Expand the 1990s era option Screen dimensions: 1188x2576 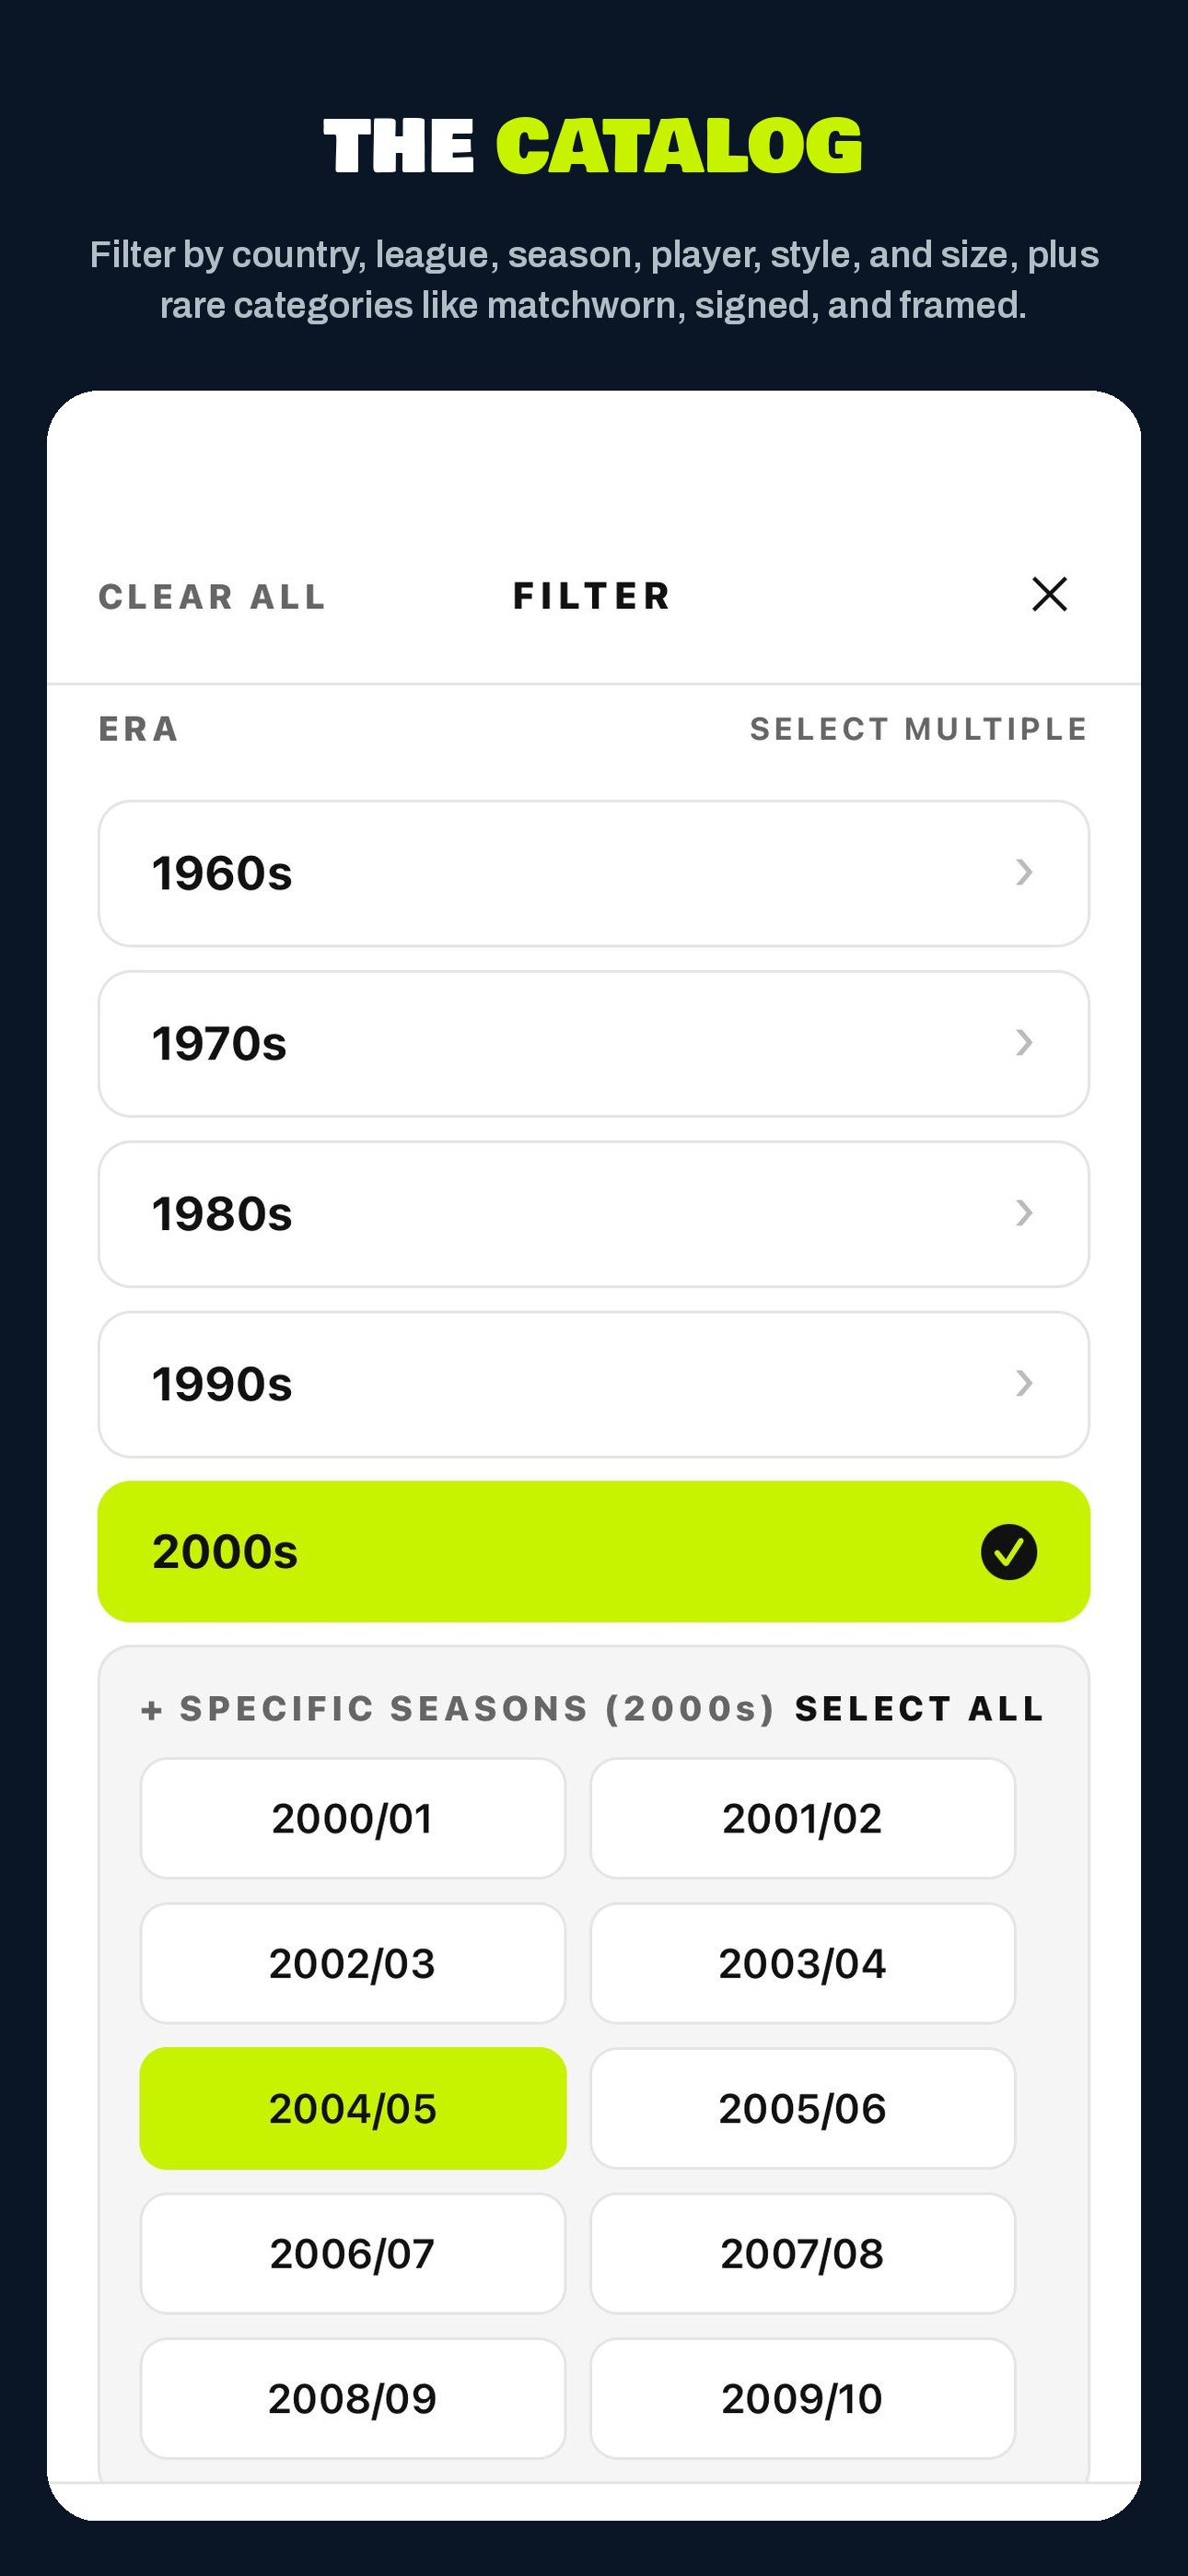[x=594, y=1384]
